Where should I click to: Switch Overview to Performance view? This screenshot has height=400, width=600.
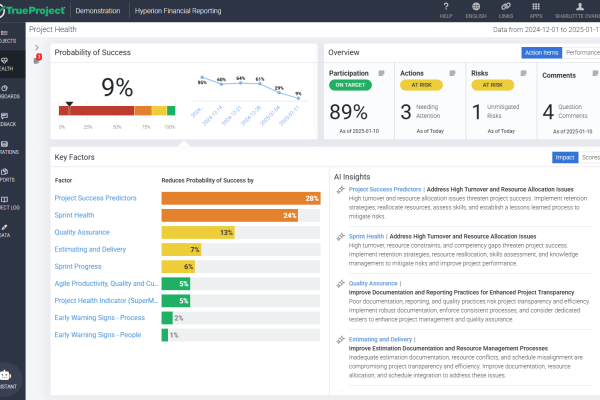(x=581, y=52)
